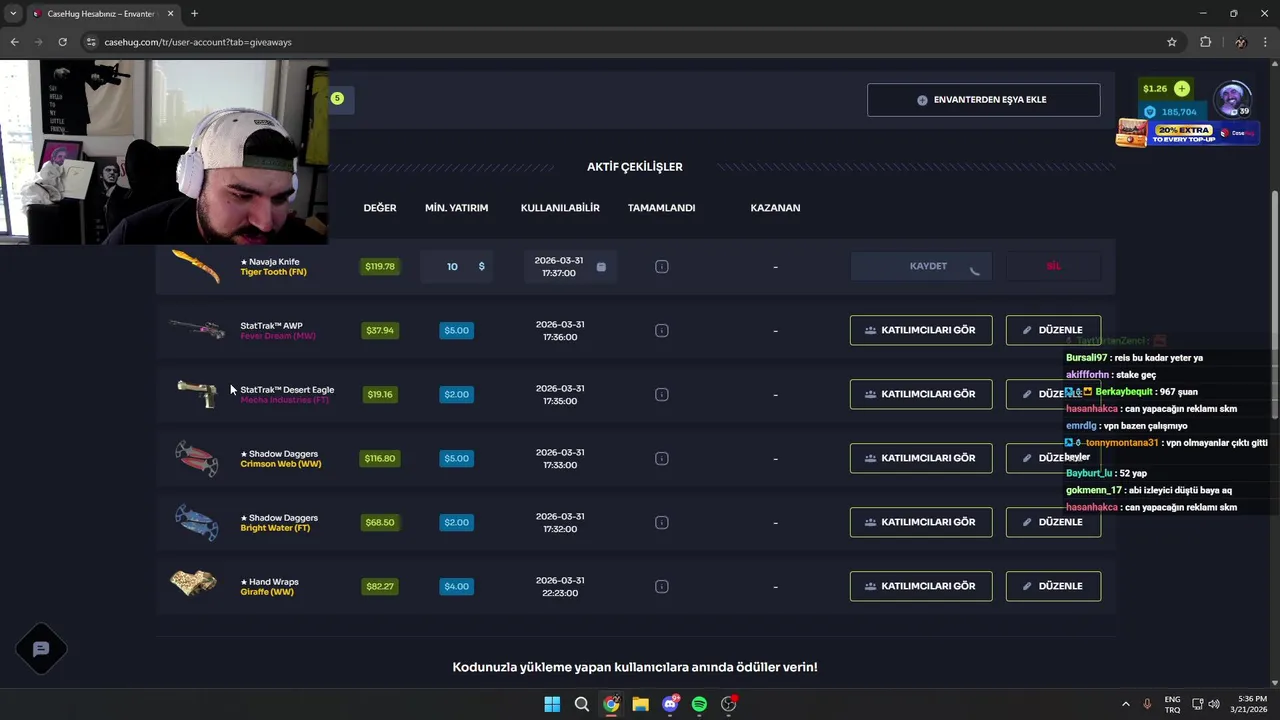
Task: View participants for the Hand Wraps giveaway
Action: pos(921,586)
